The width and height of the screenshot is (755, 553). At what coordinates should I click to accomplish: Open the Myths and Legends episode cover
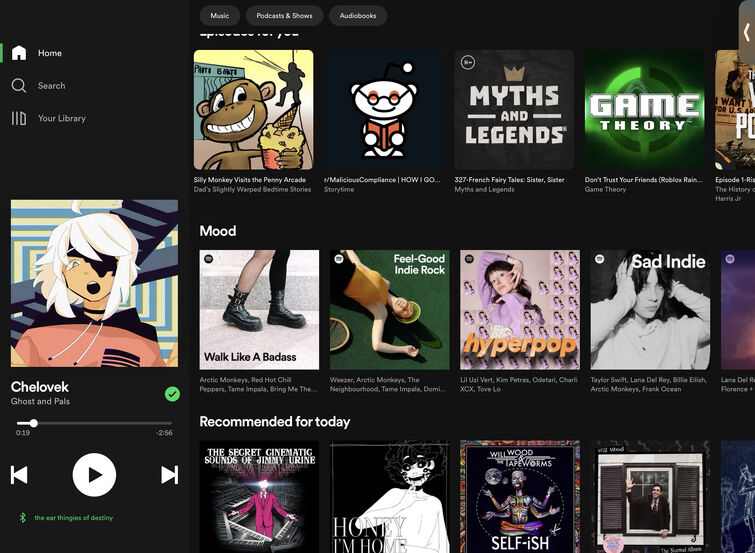click(x=514, y=110)
